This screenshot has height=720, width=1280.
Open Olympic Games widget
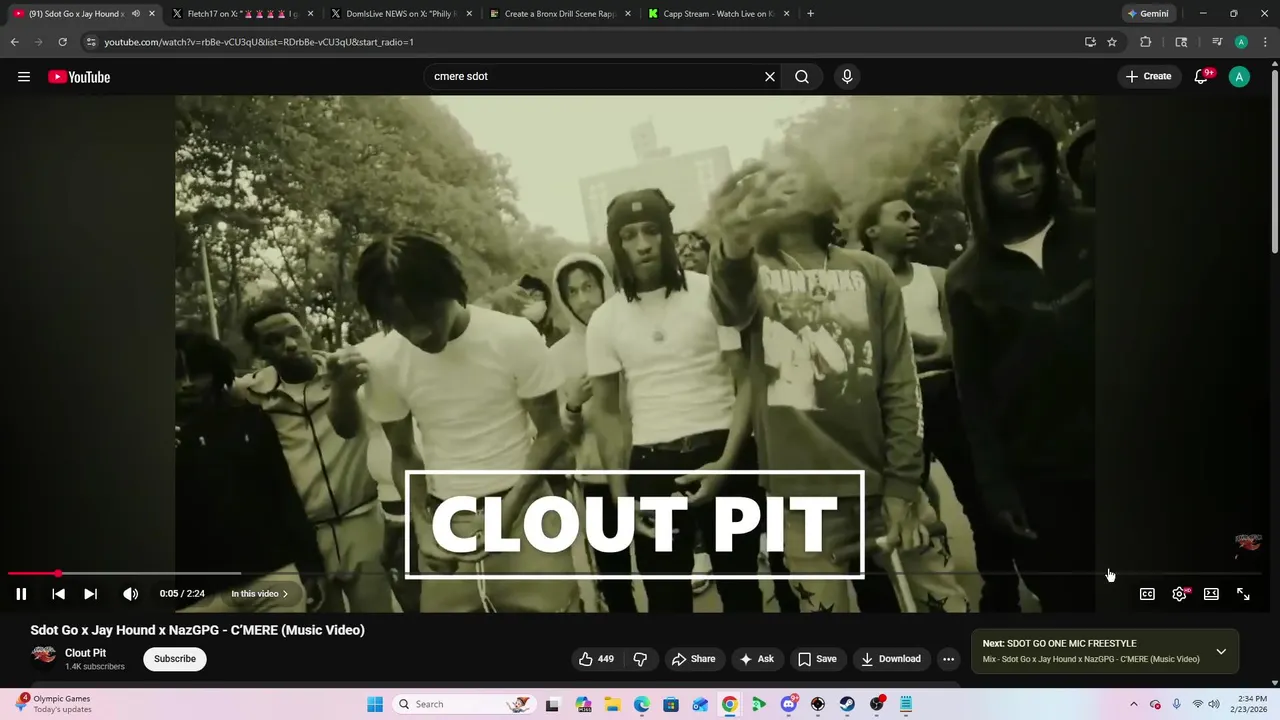[x=52, y=704]
